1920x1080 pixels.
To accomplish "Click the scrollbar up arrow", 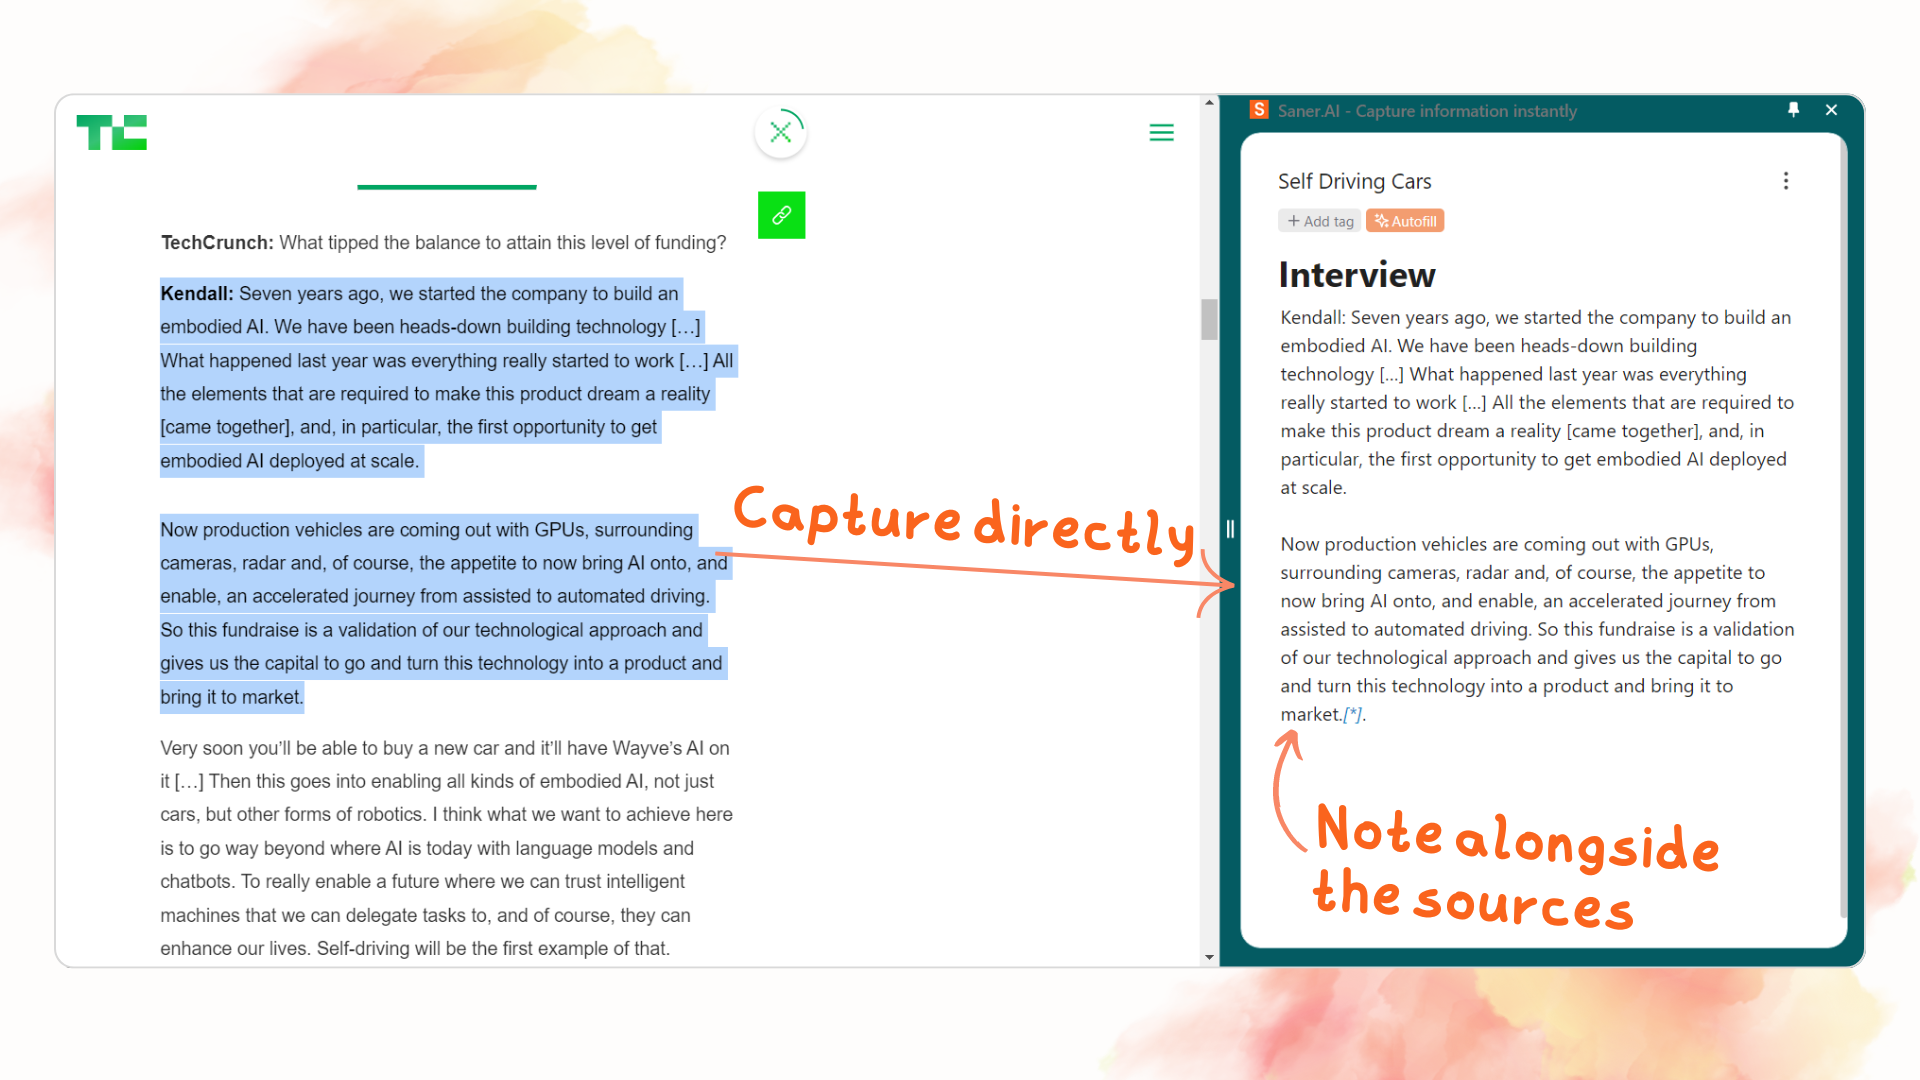I will point(1209,103).
